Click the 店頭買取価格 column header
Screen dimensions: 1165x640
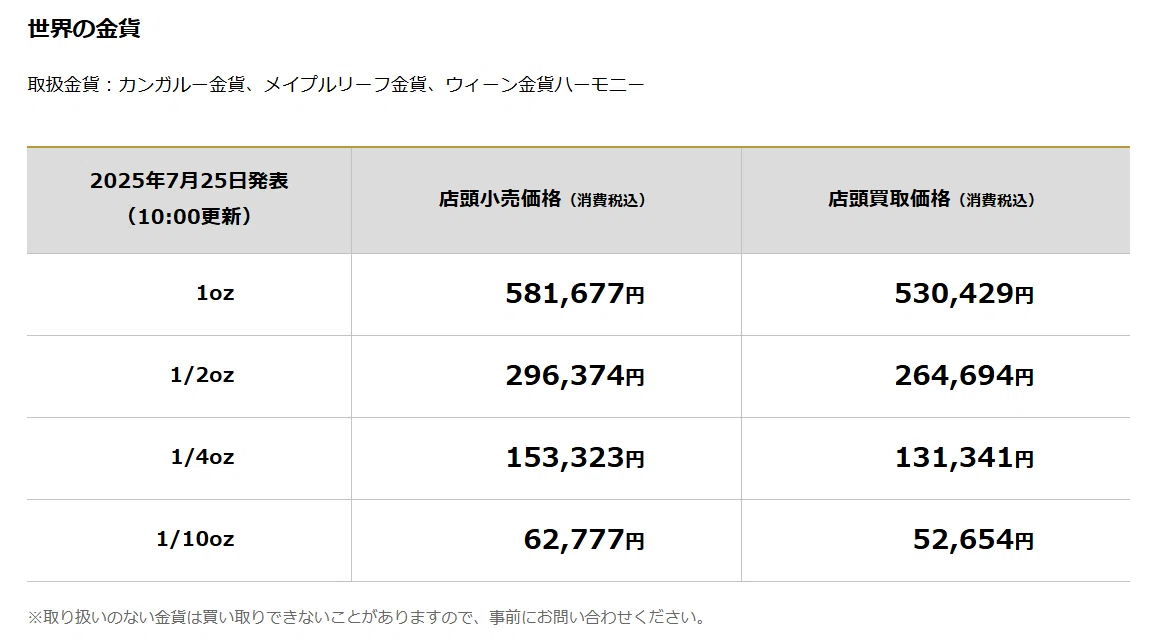pyautogui.click(x=889, y=199)
